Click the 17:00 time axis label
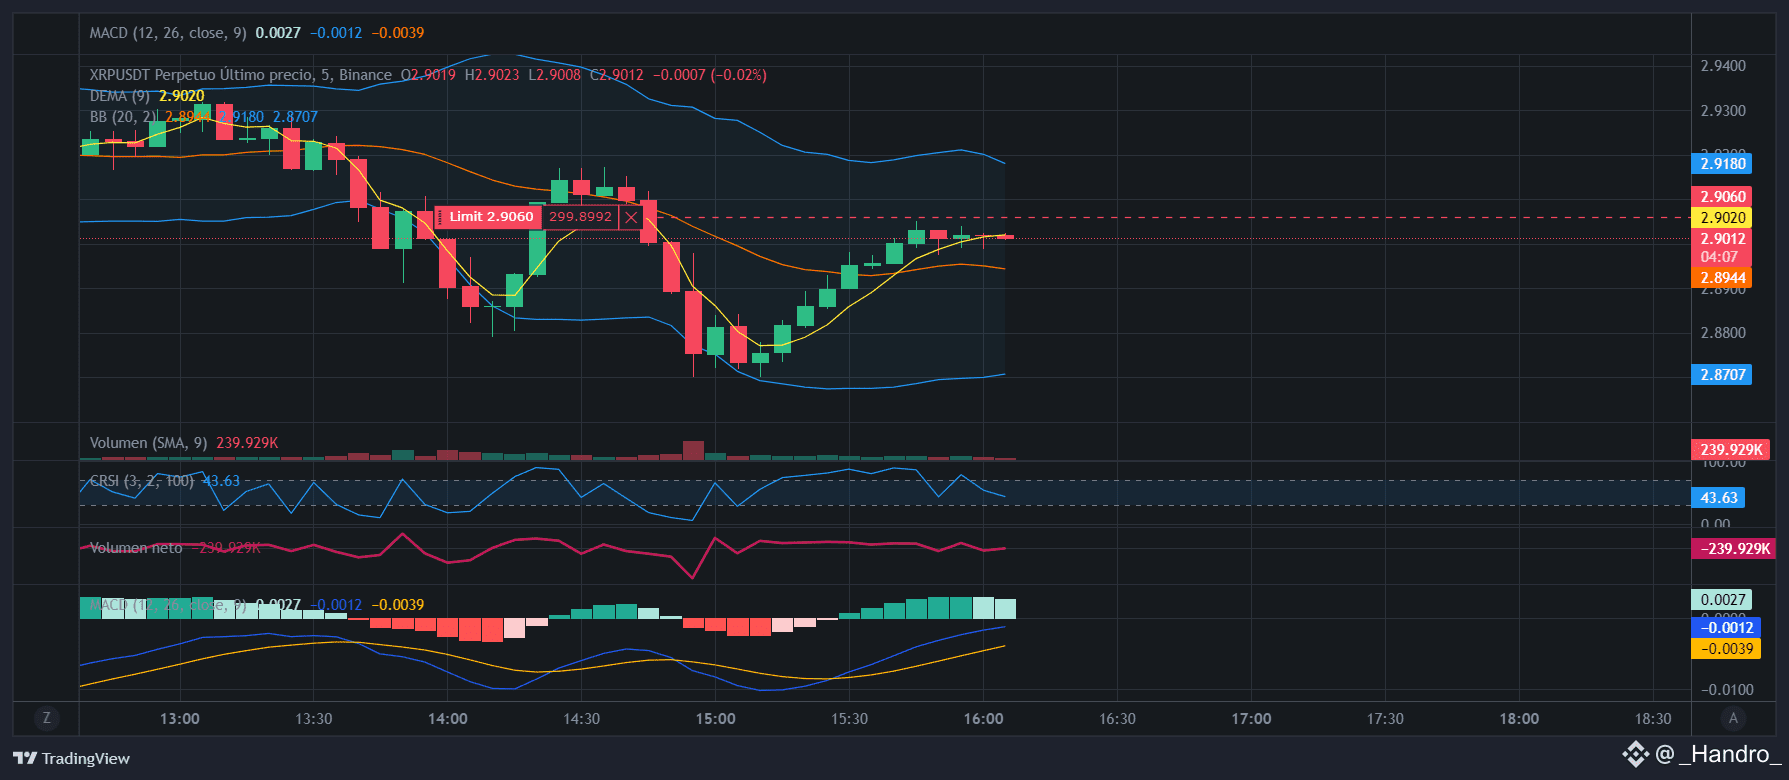1789x780 pixels. tap(1252, 719)
